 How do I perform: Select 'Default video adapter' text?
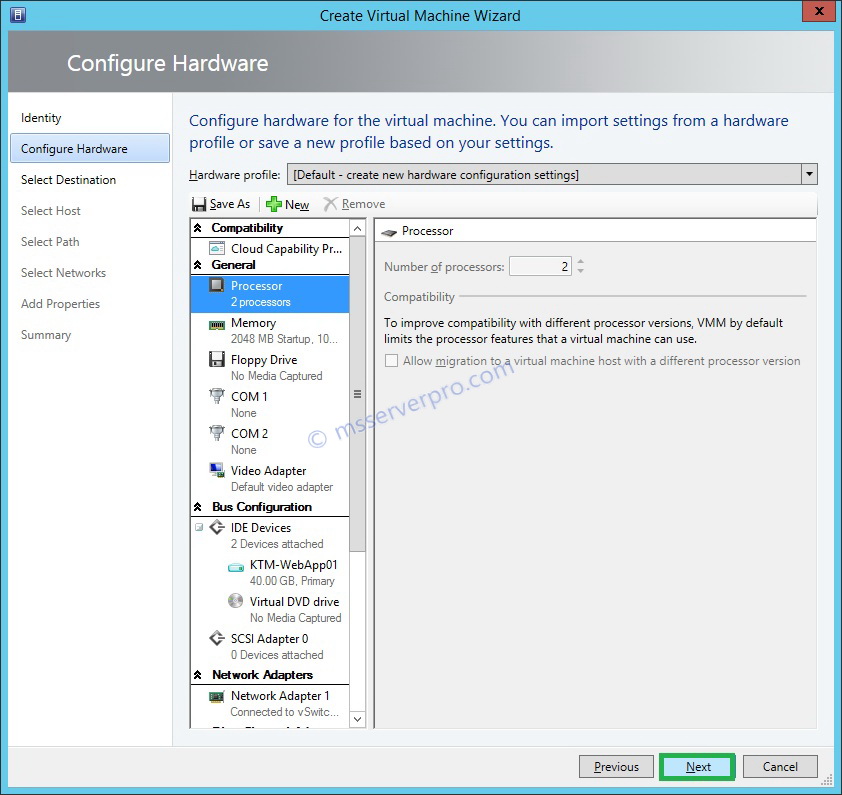point(282,487)
